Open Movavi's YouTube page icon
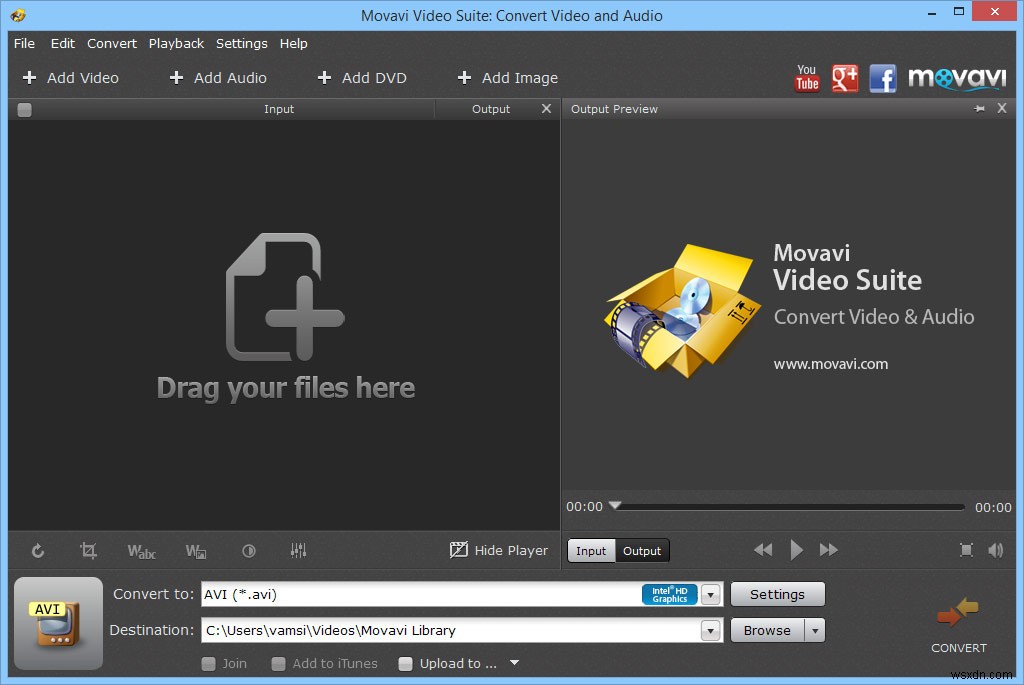1024x685 pixels. tap(807, 77)
